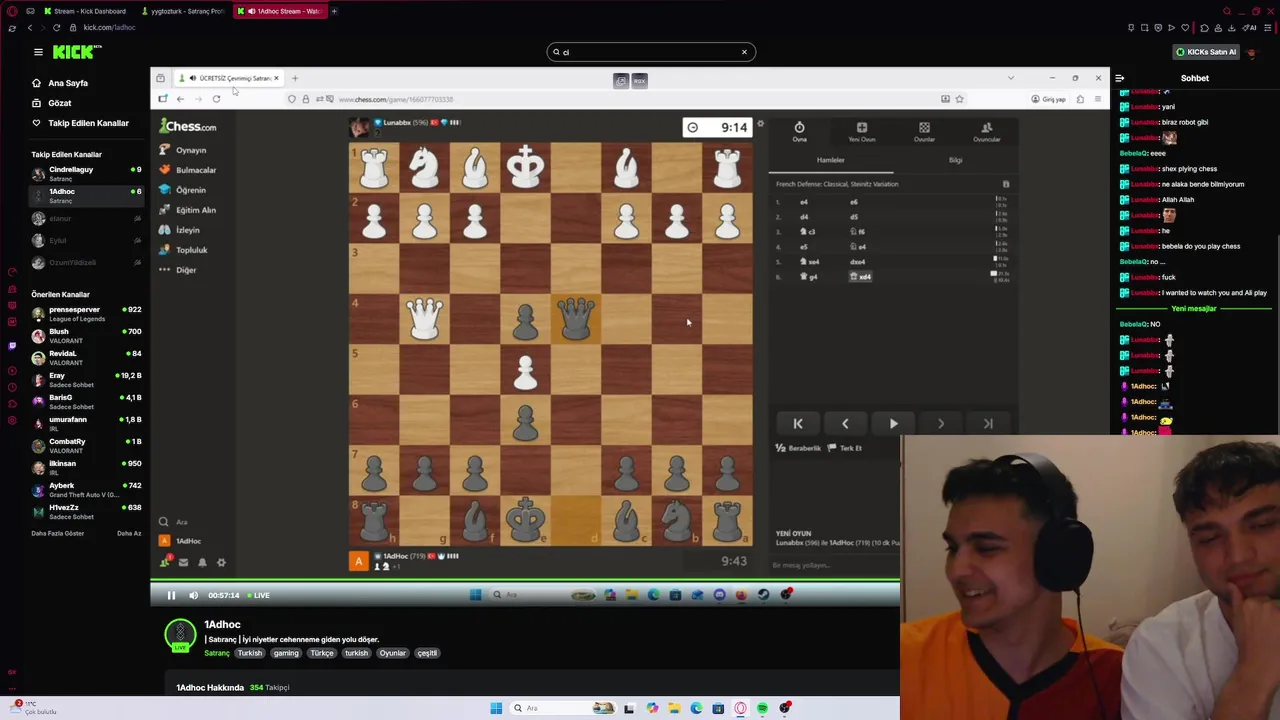Click Oynayın in streamed chess.com sidebar
1280x720 pixels.
point(185,150)
